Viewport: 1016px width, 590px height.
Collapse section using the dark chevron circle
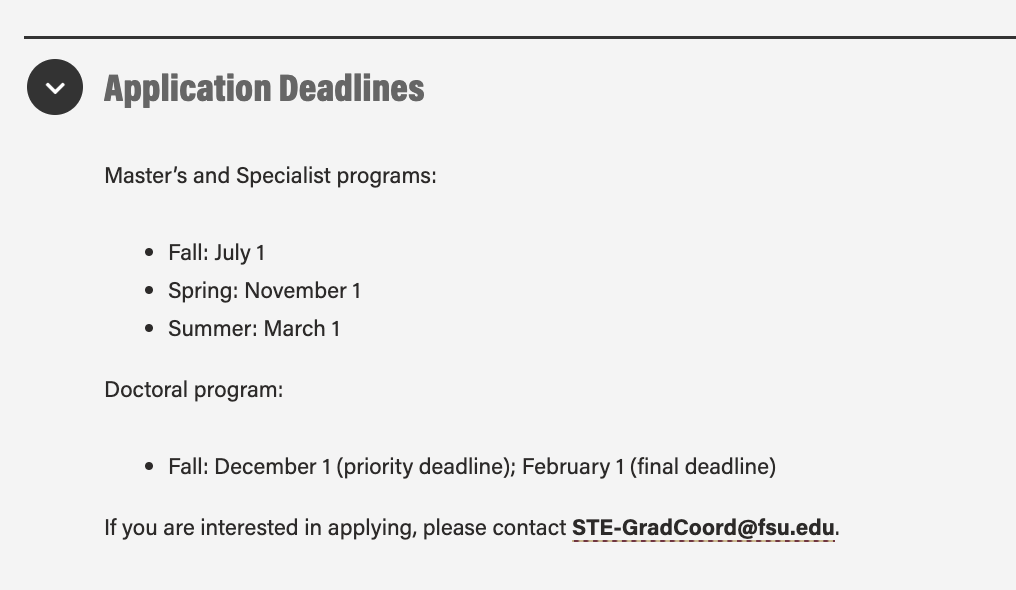click(55, 87)
